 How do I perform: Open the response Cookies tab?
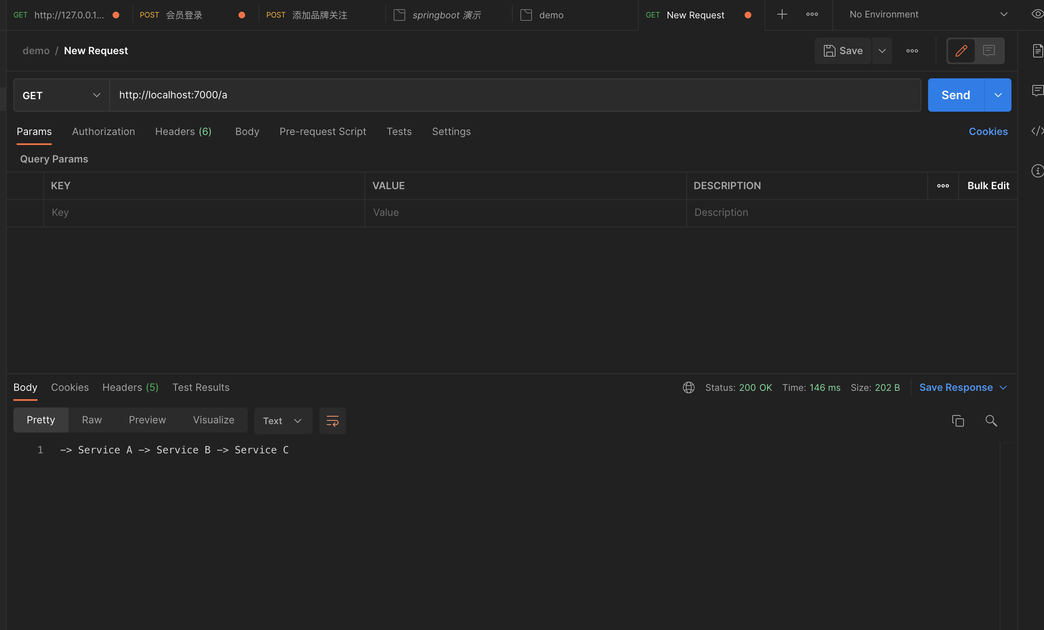point(70,388)
